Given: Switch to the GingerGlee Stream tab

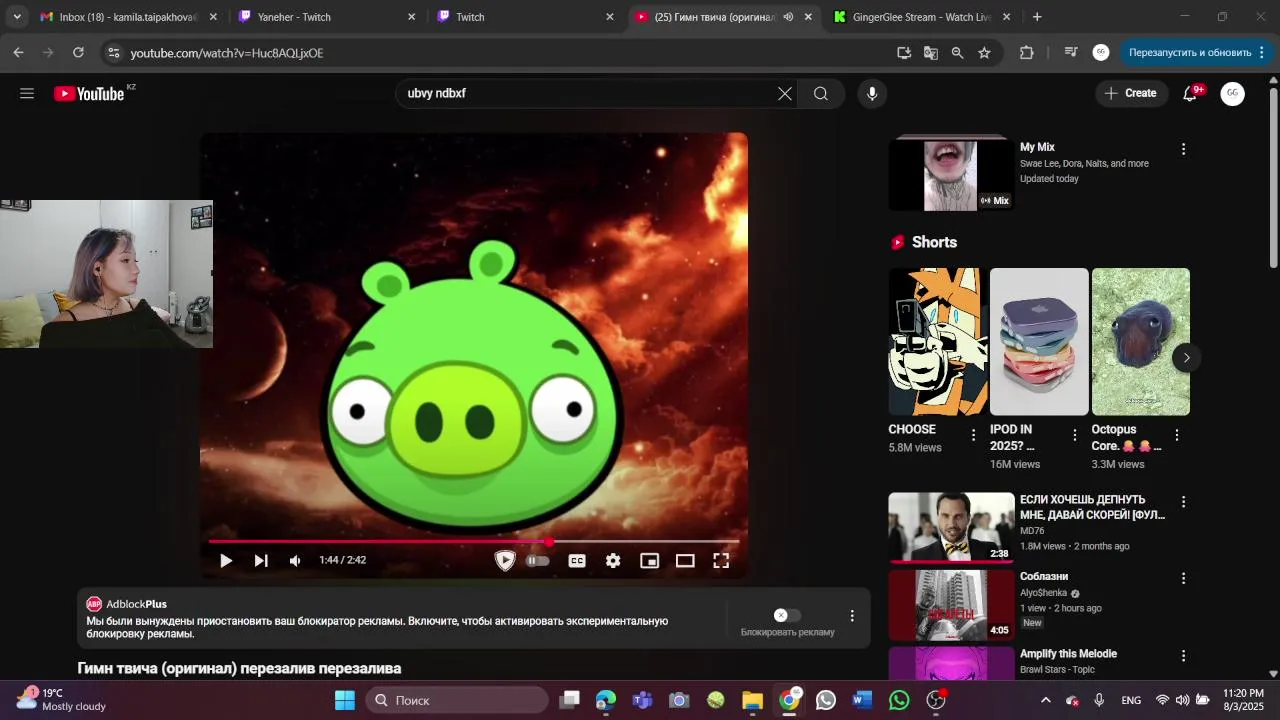Looking at the screenshot, I should pyautogui.click(x=922, y=17).
